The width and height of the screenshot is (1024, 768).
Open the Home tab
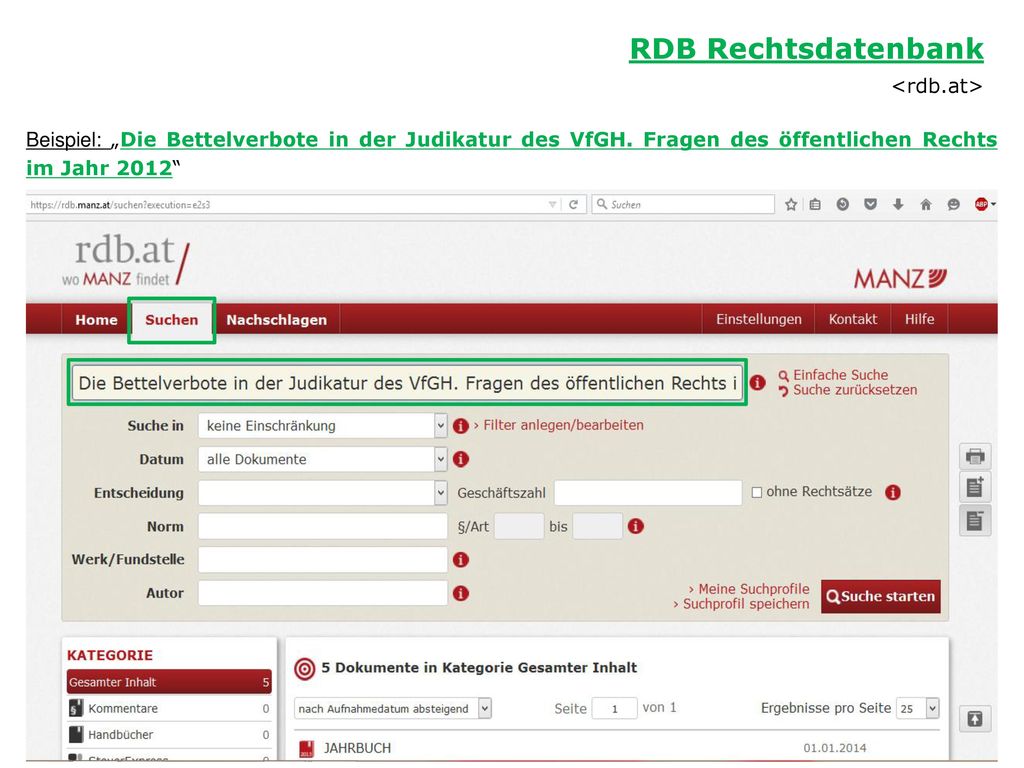(x=96, y=320)
